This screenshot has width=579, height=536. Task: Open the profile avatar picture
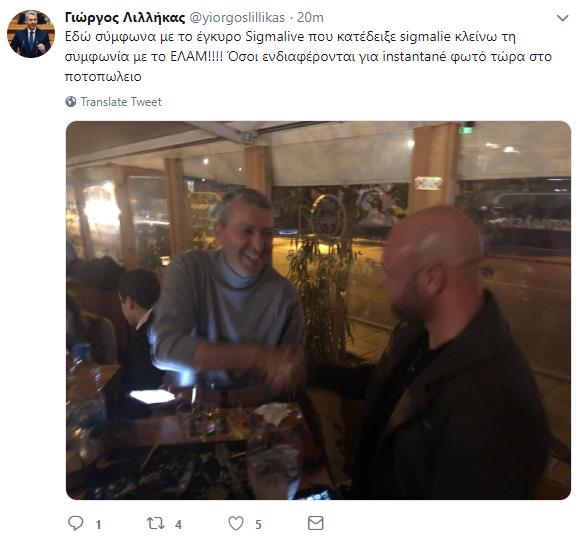(31, 34)
